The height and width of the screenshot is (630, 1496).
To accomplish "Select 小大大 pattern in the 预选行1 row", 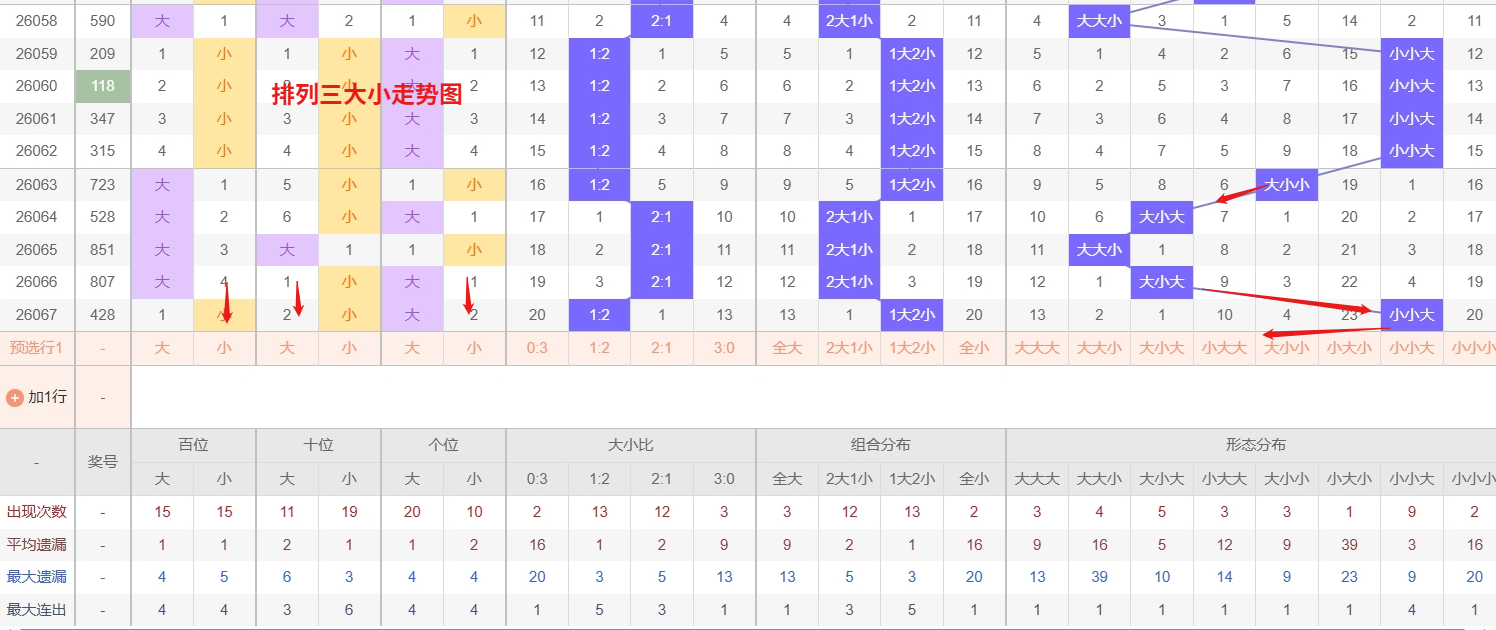I will click(x=1224, y=348).
